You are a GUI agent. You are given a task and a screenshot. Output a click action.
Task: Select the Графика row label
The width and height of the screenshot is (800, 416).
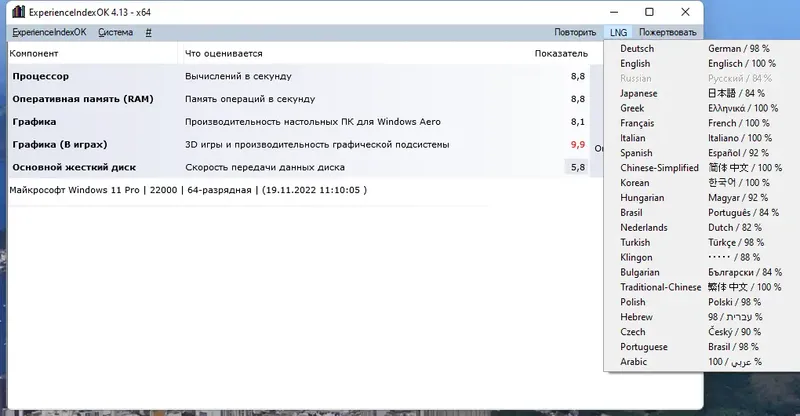[34, 121]
